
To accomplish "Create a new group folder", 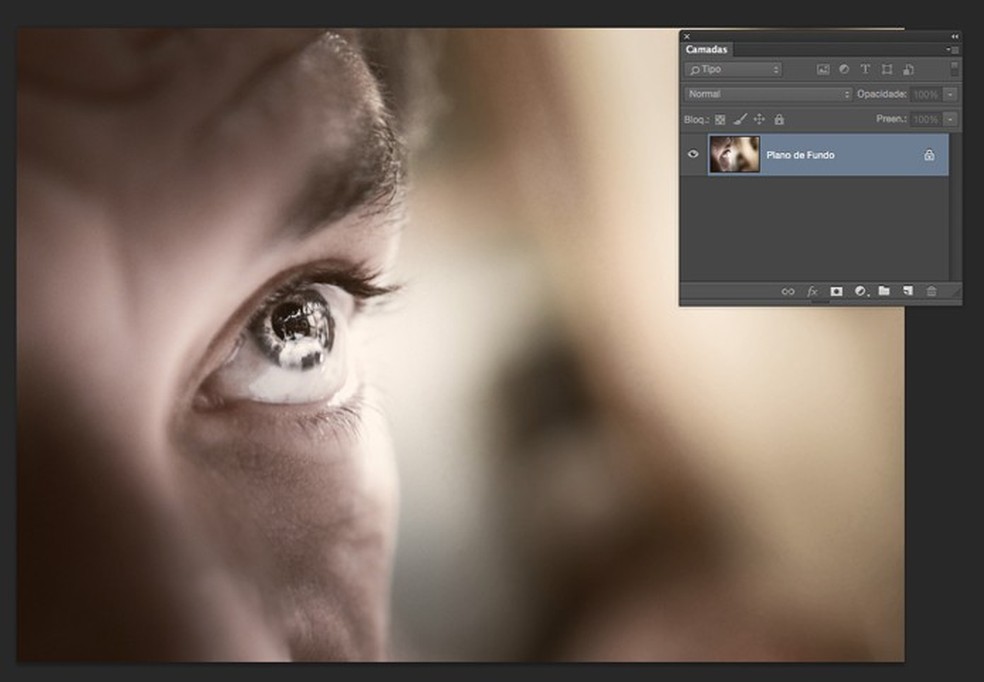I will point(884,290).
